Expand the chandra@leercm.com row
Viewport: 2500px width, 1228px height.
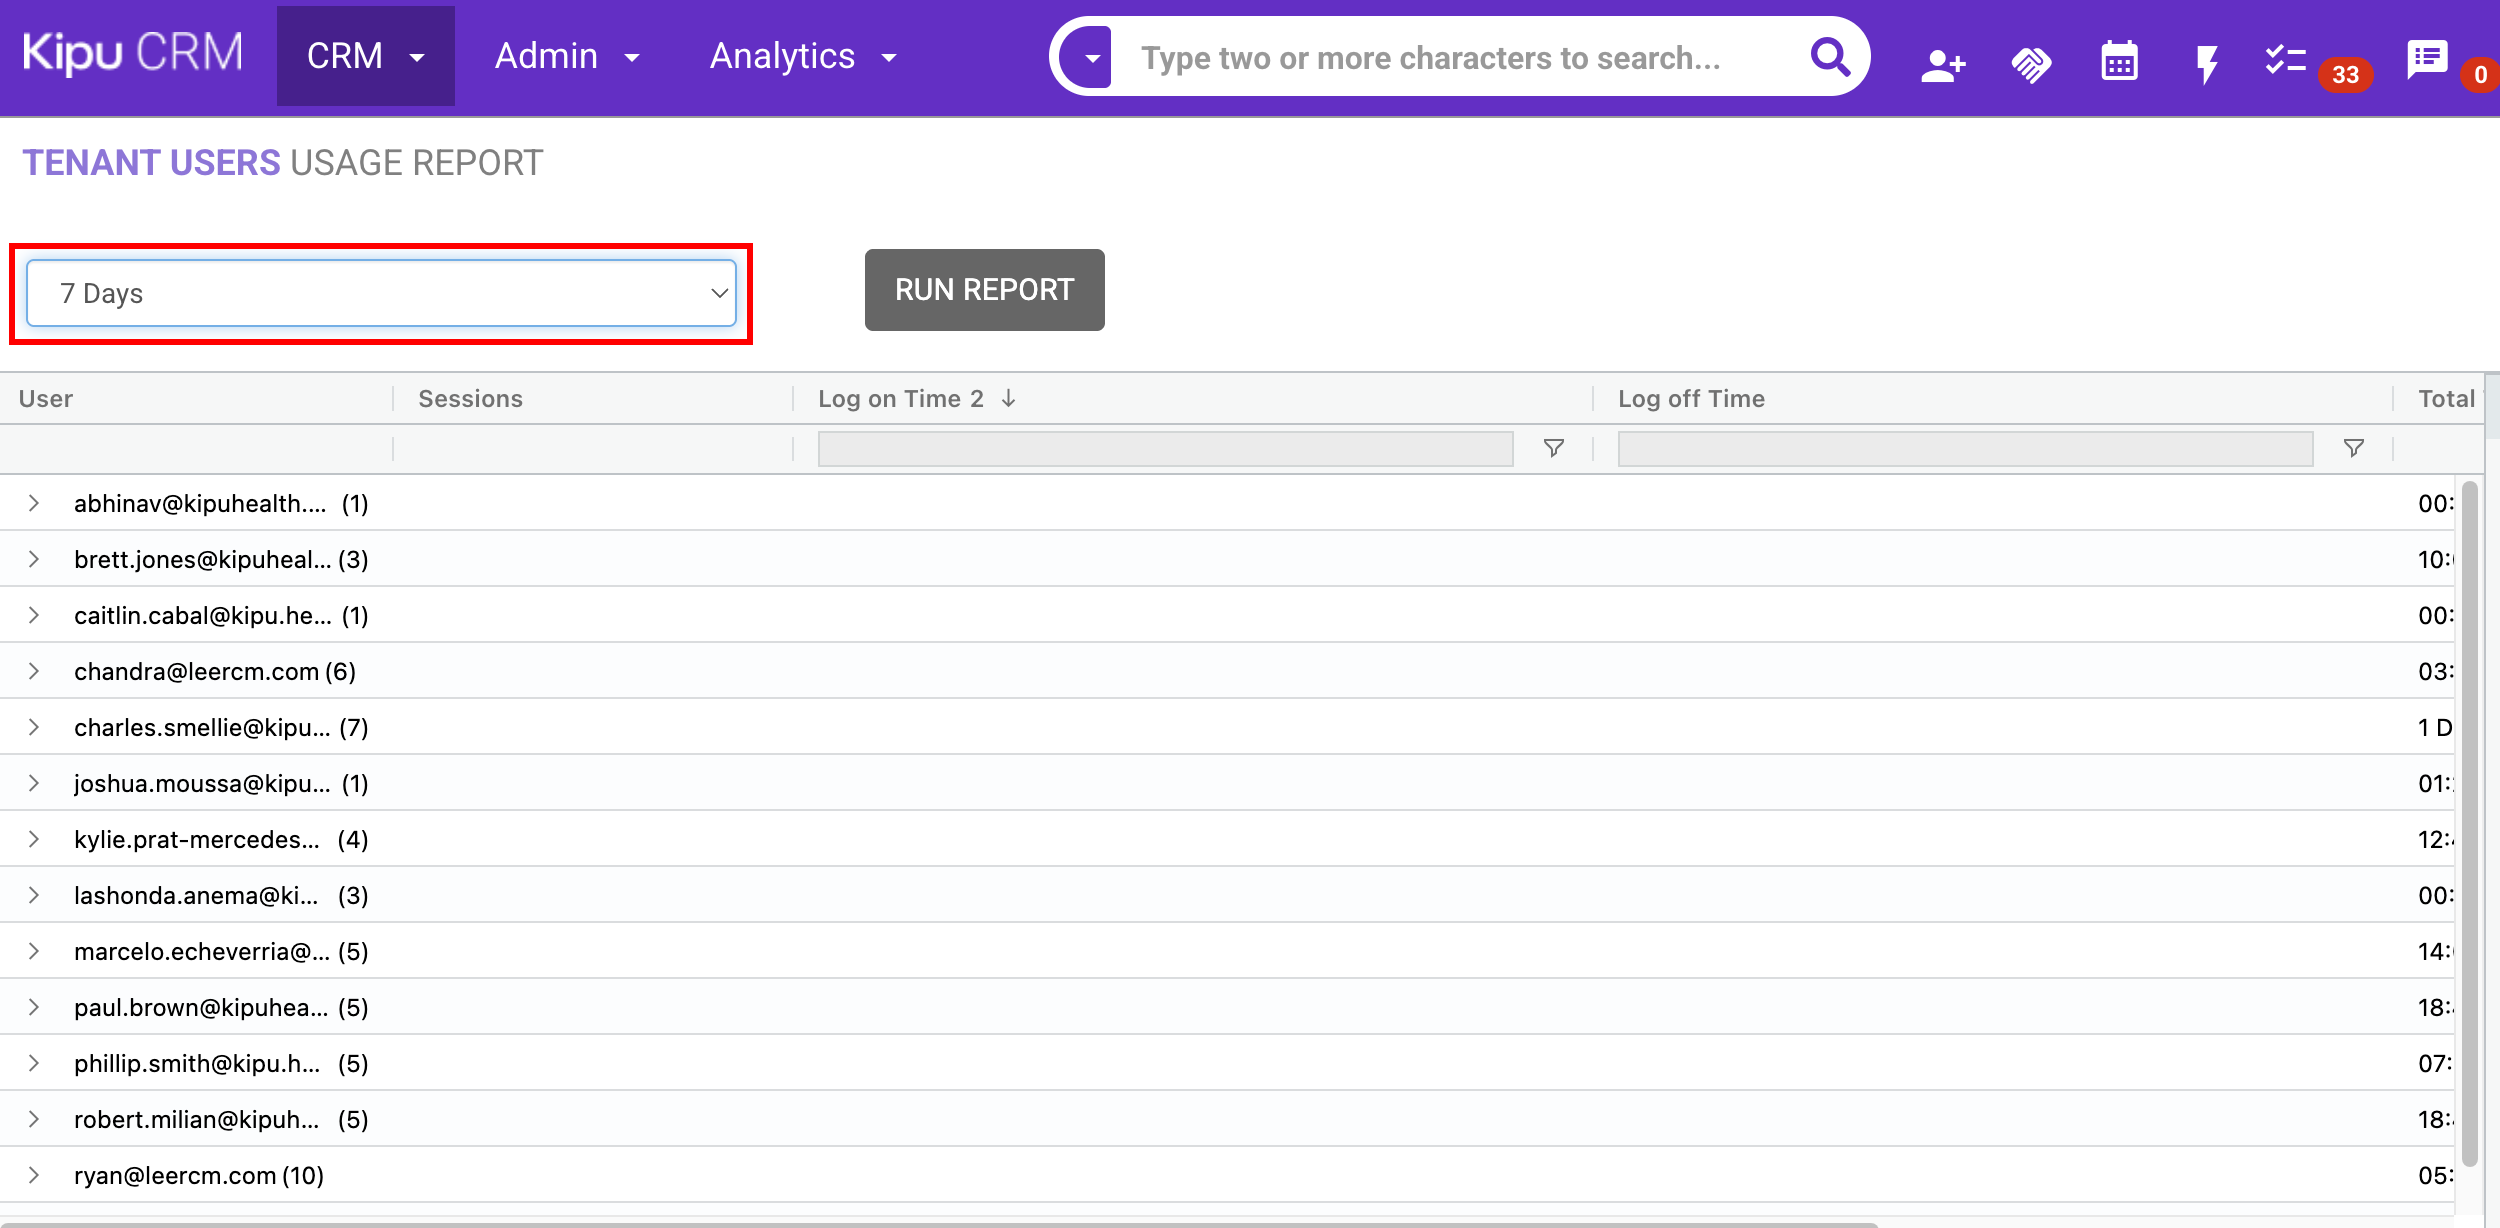34,671
